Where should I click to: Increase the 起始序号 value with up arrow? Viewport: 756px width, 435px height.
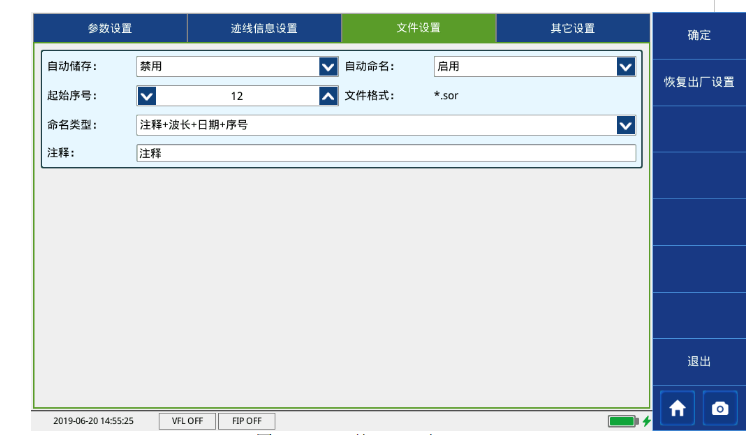tap(328, 96)
